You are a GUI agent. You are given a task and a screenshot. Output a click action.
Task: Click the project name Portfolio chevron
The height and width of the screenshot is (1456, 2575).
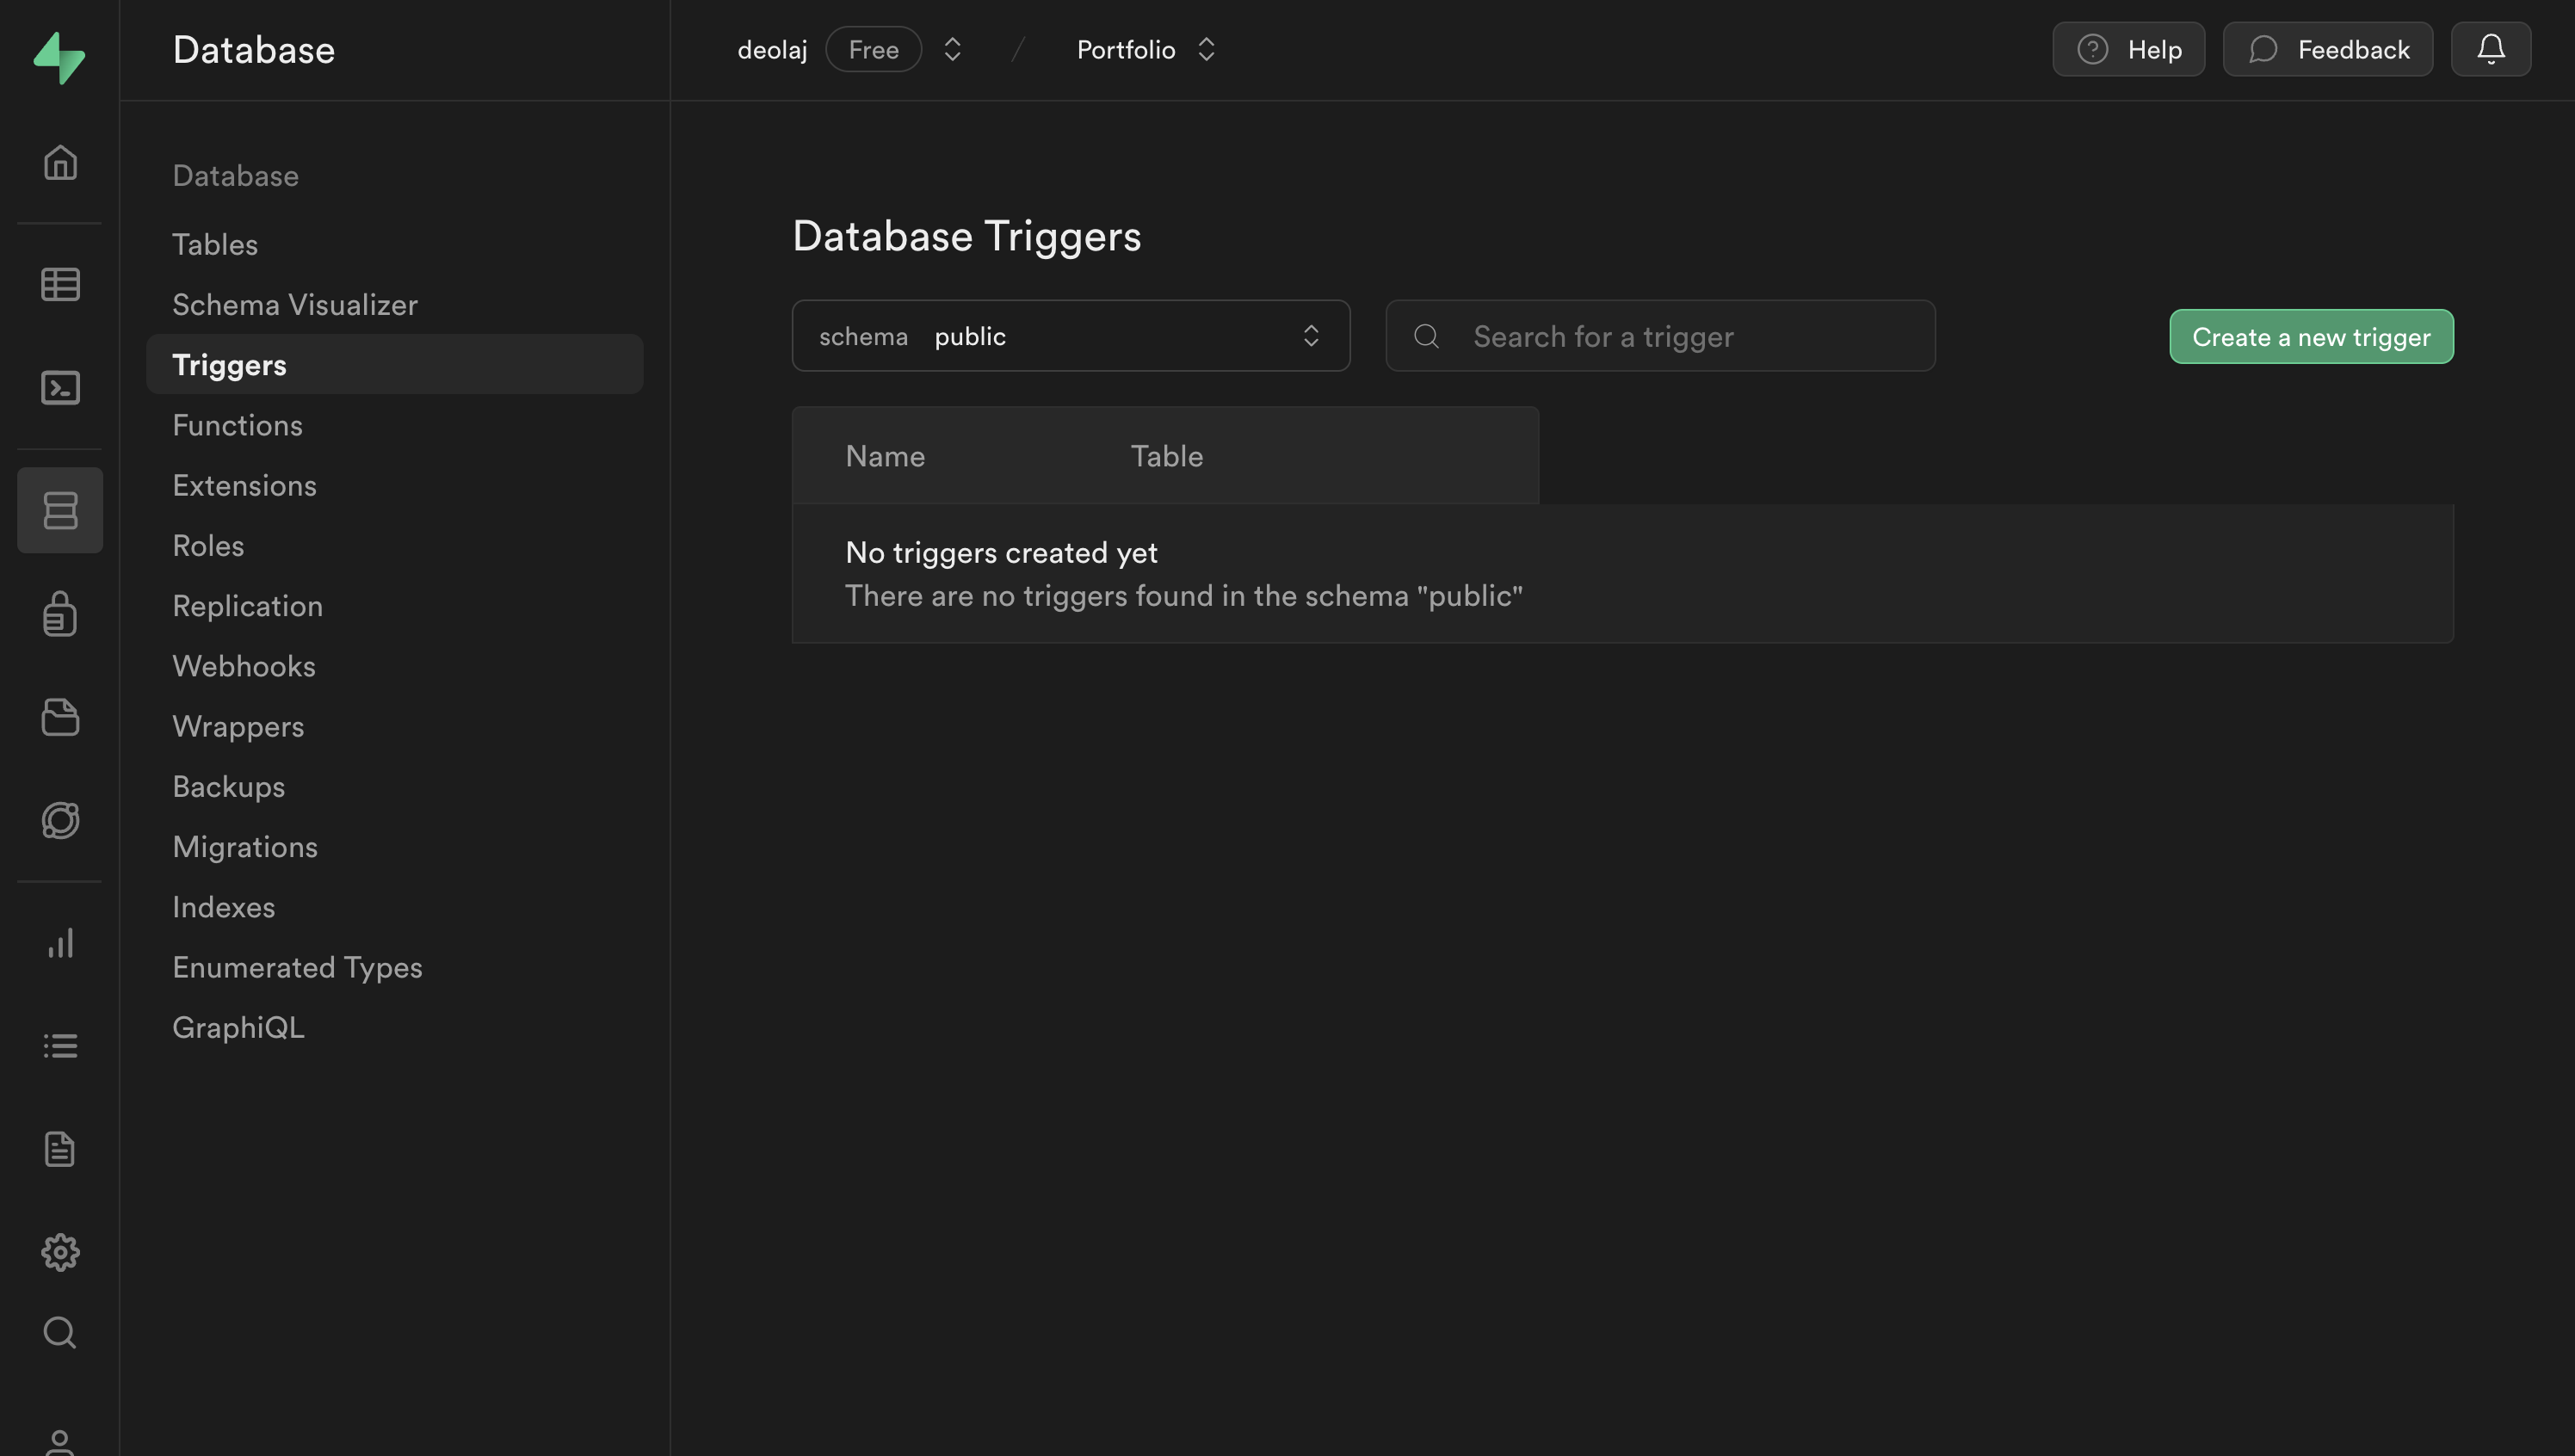tap(1206, 48)
